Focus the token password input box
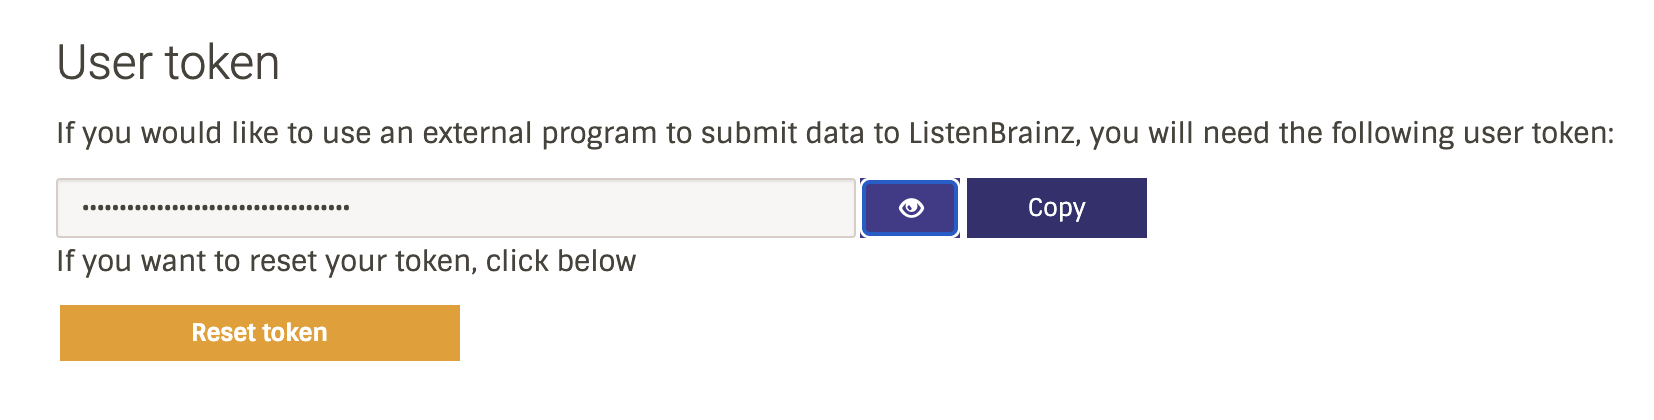The height and width of the screenshot is (420, 1654). (456, 208)
